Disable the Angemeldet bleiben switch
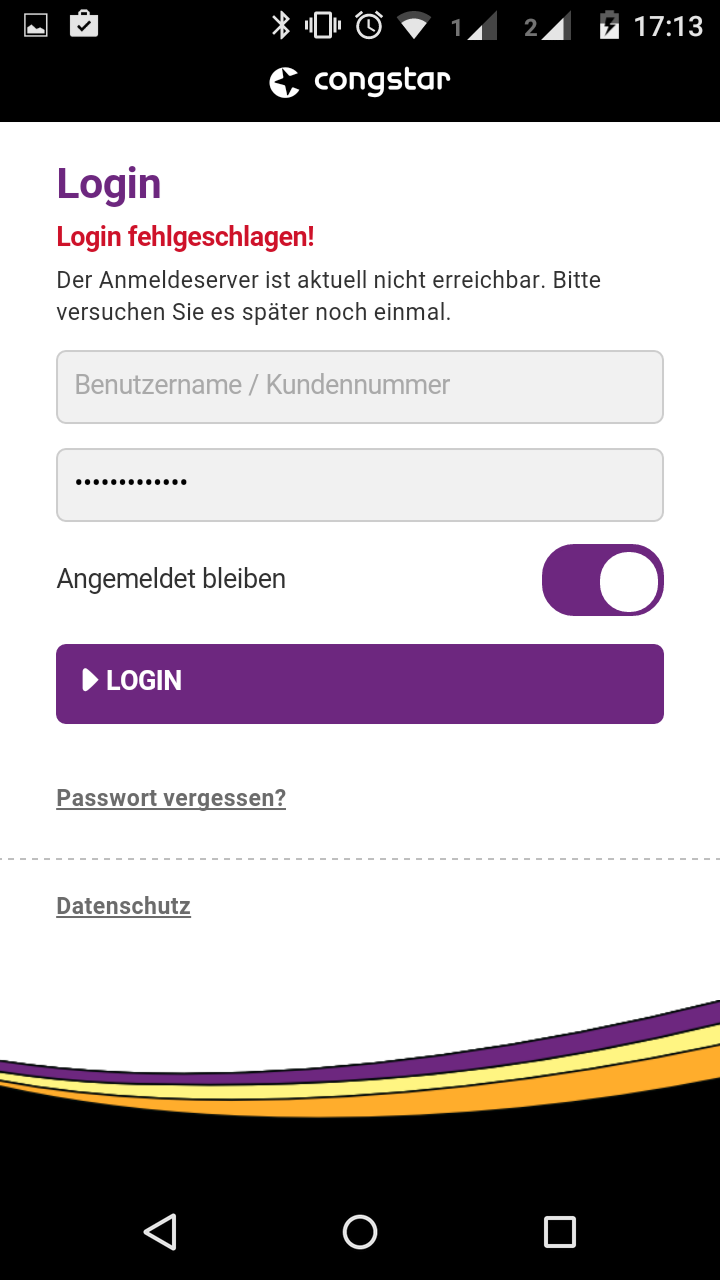Image resolution: width=720 pixels, height=1280 pixels. 603,580
